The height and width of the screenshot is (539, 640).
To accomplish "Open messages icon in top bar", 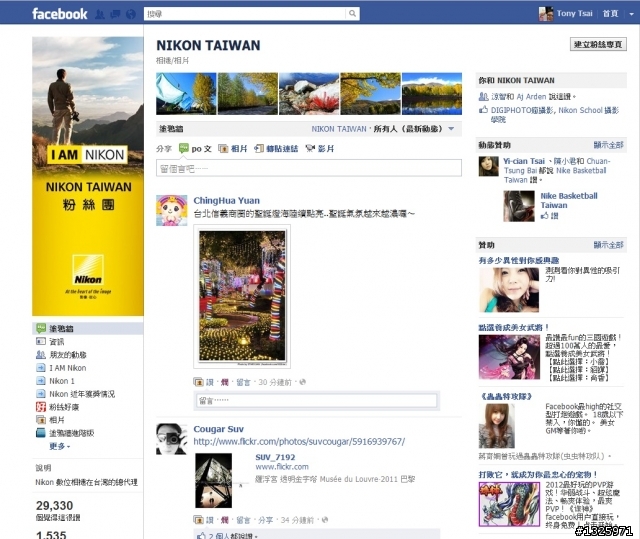I will point(116,14).
